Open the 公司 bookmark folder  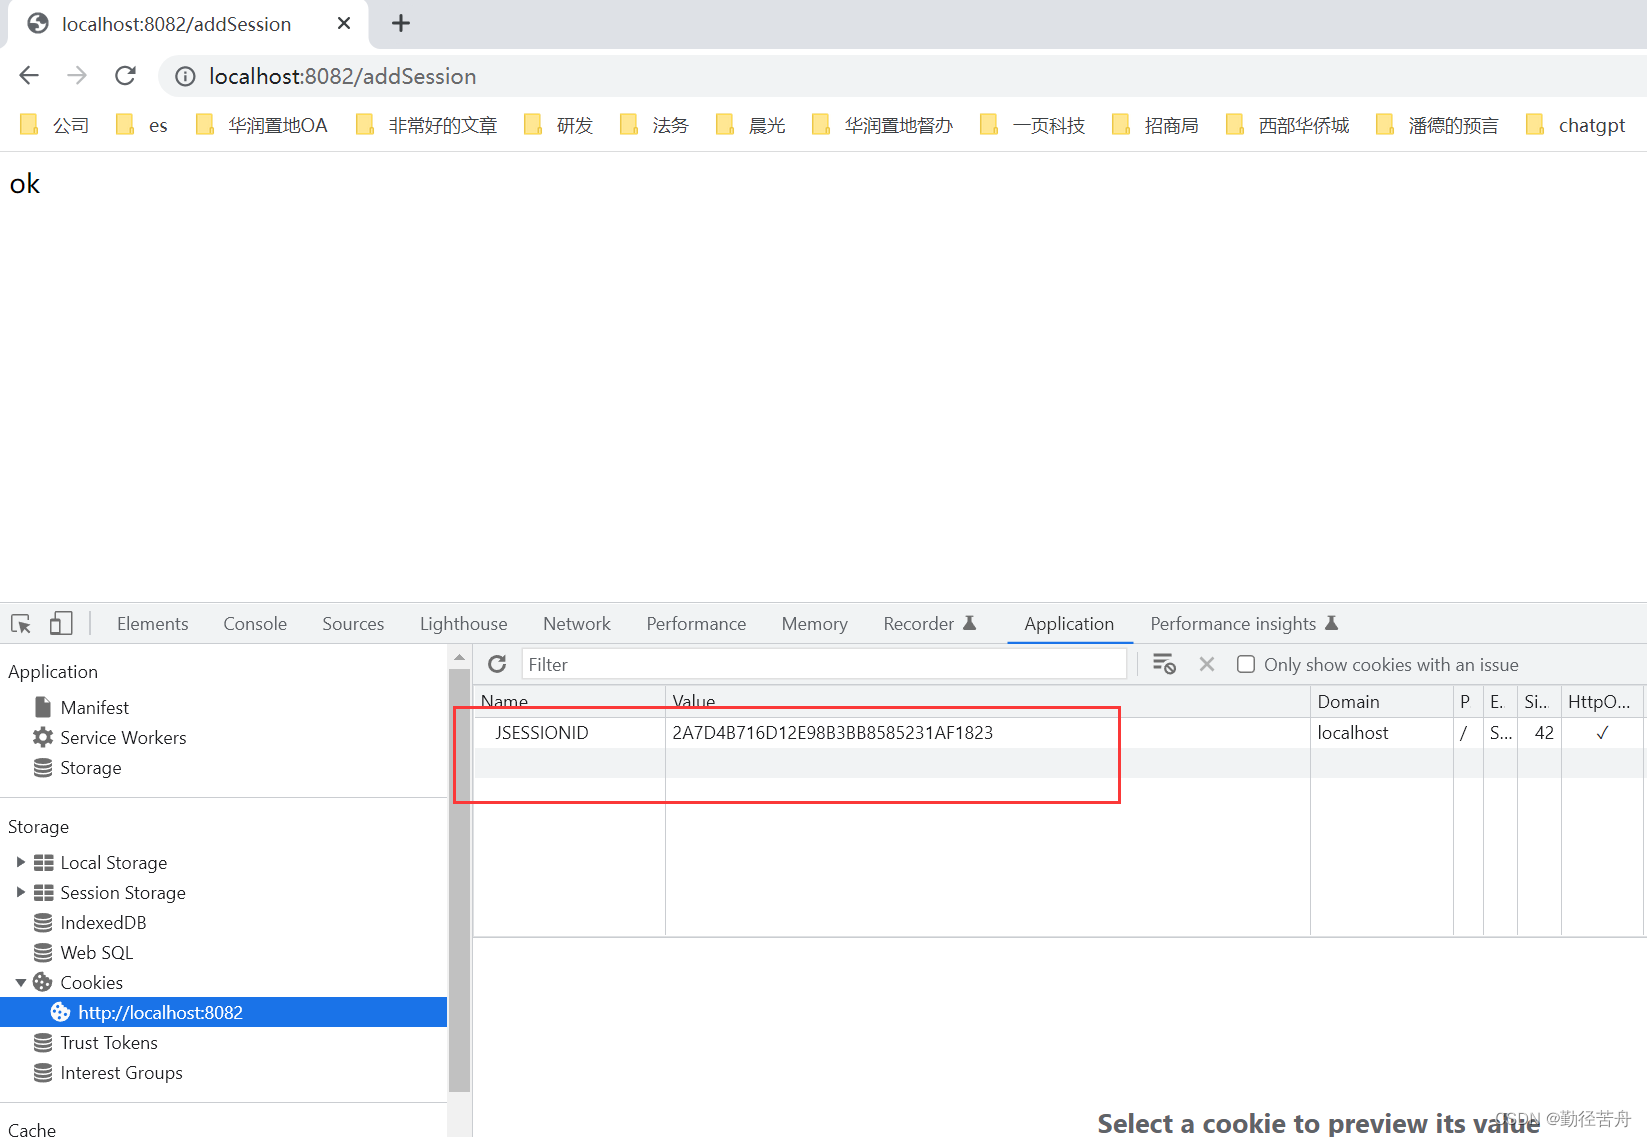55,125
